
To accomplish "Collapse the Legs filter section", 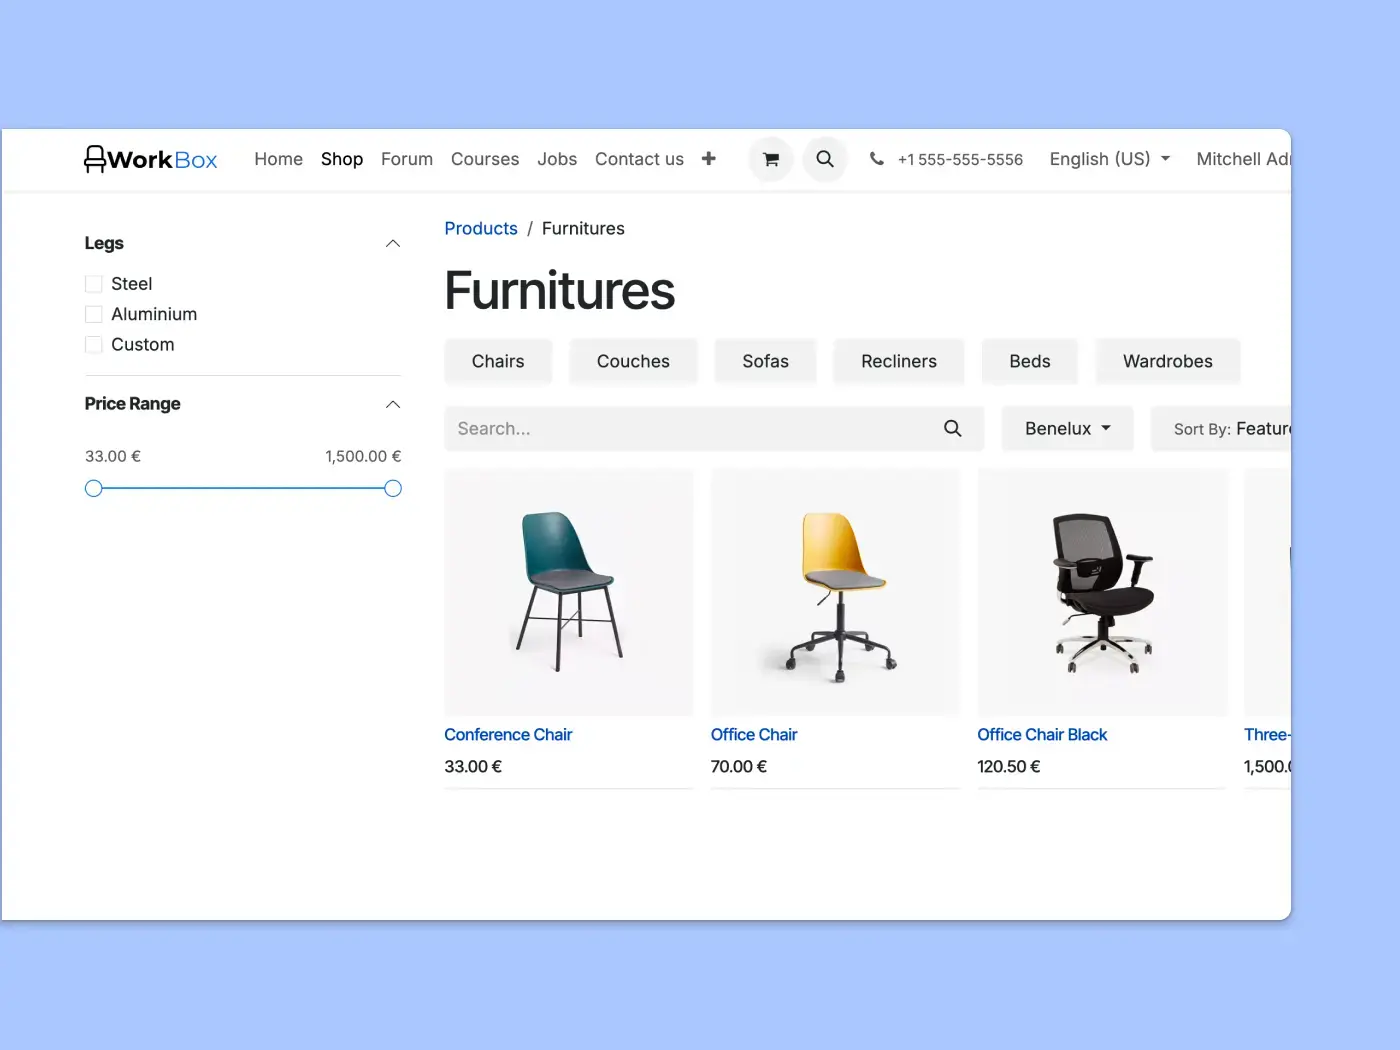I will pos(393,244).
